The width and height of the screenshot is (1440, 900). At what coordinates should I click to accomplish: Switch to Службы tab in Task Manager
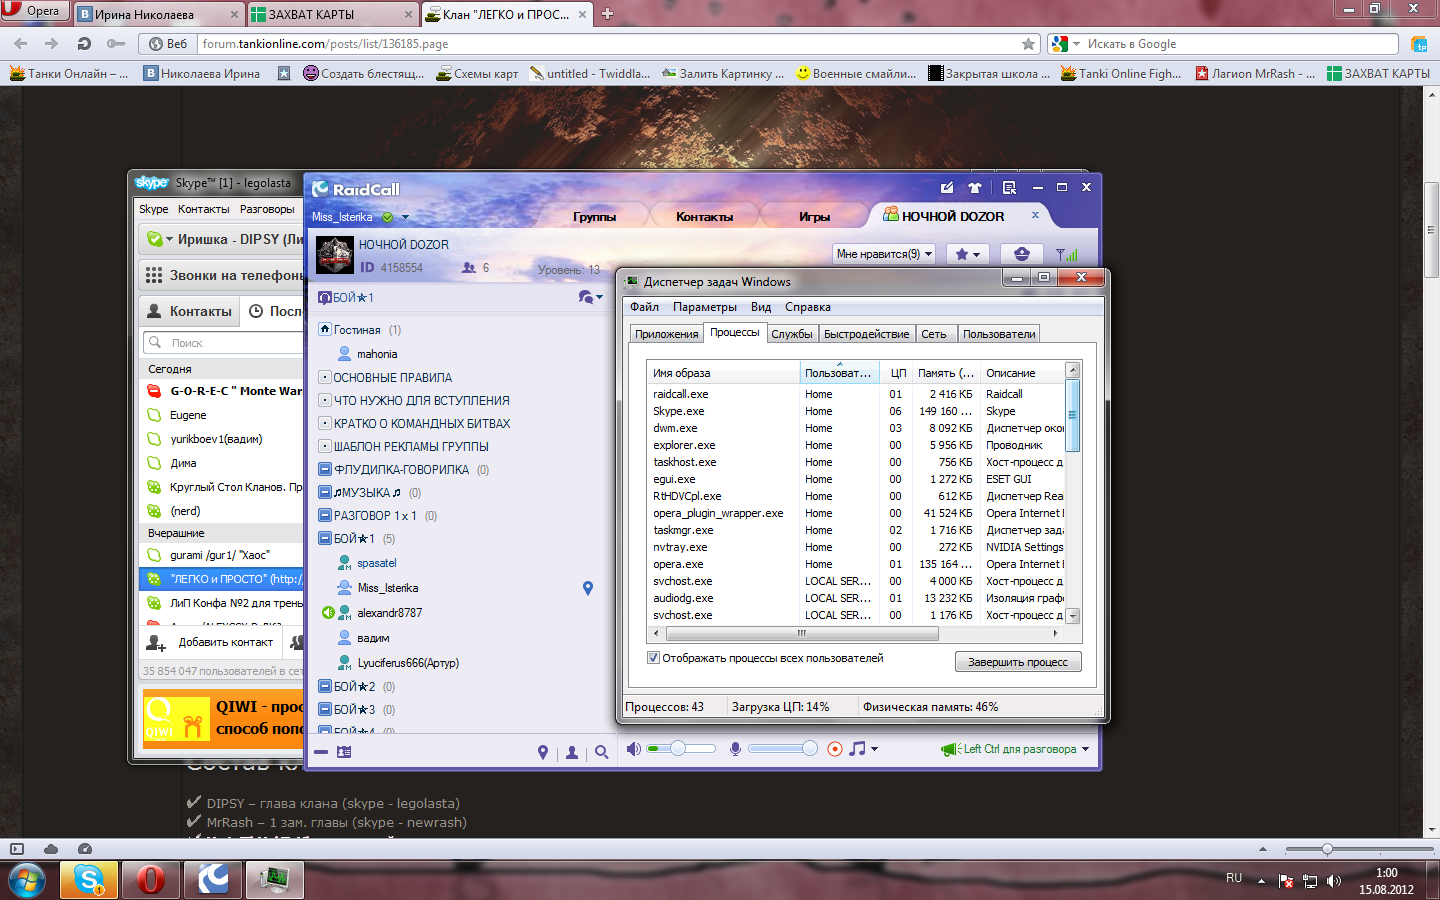pyautogui.click(x=792, y=334)
